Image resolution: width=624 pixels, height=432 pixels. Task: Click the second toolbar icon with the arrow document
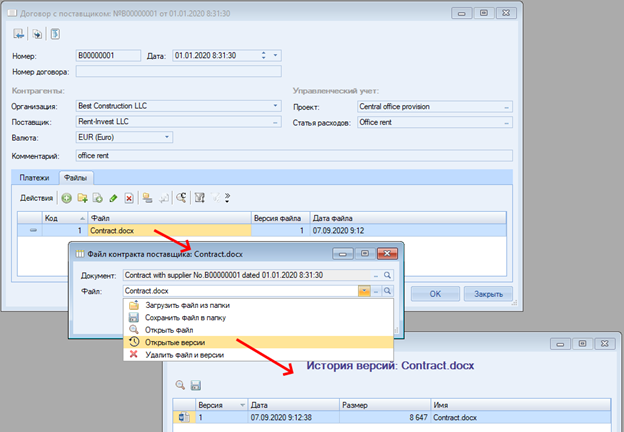tap(37, 34)
